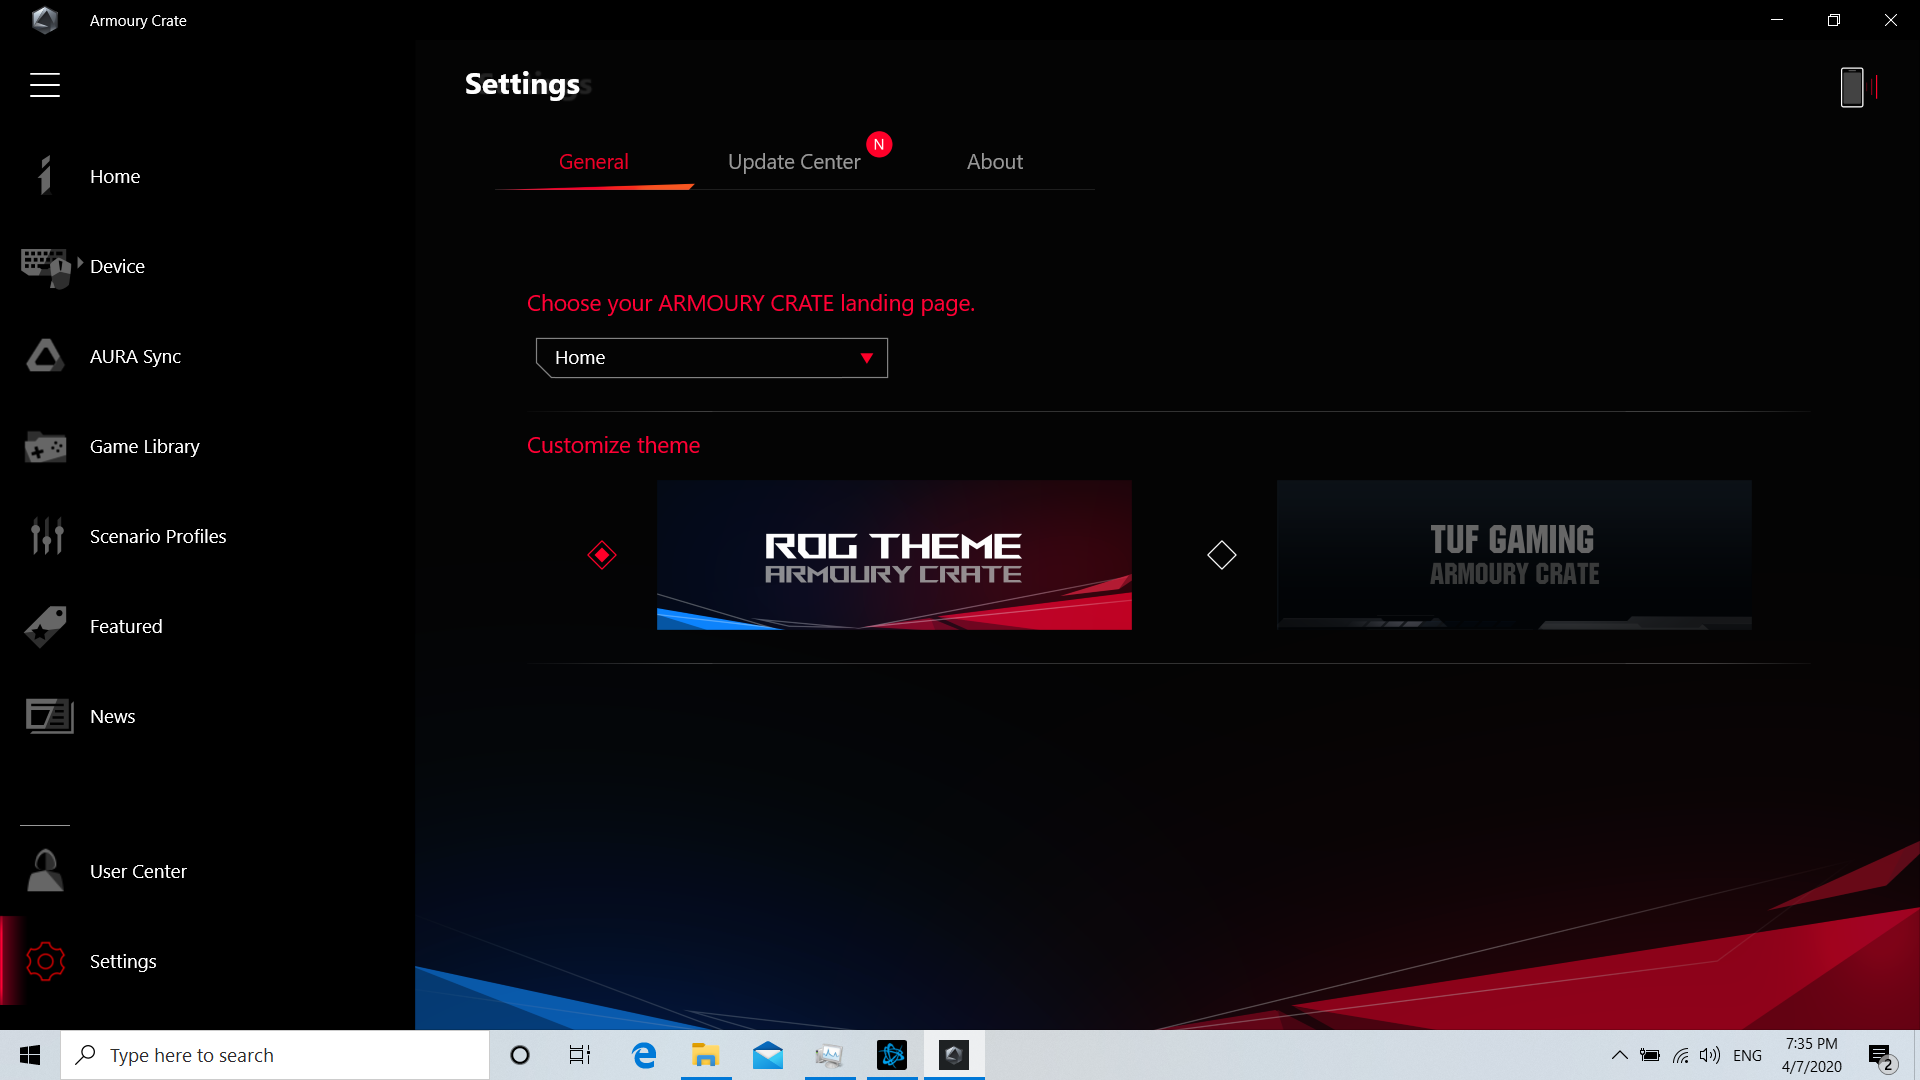Open Home from the sidebar icon
The width and height of the screenshot is (1920, 1080).
tap(44, 175)
